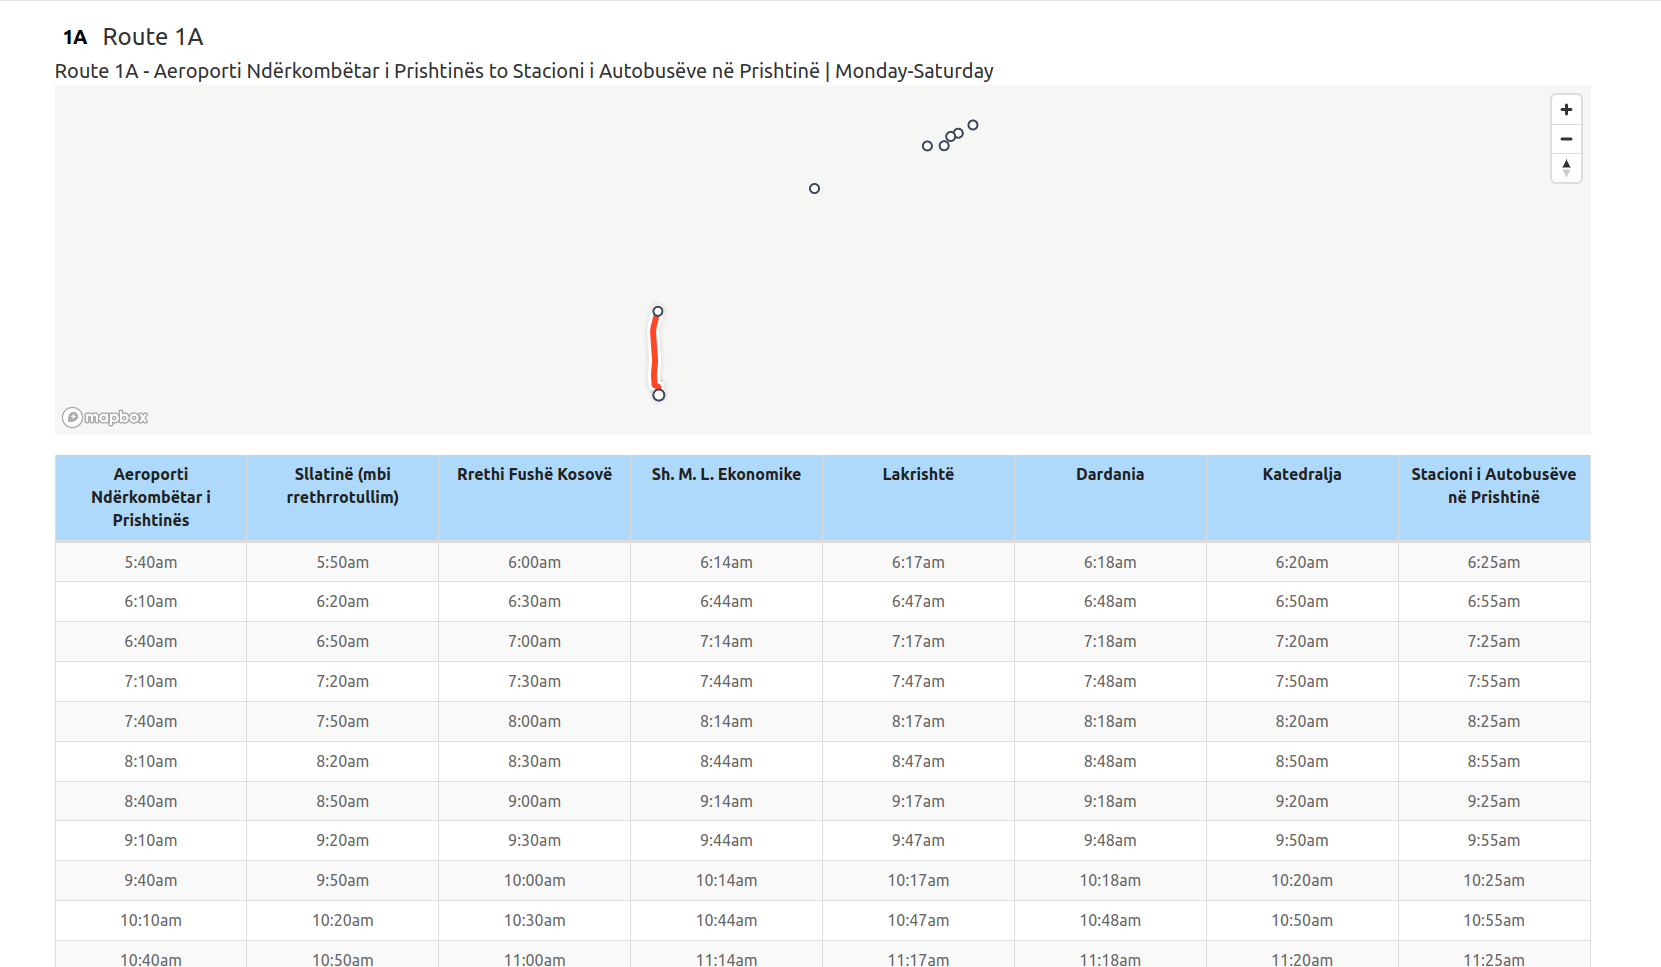
Task: Click 6:10am airport departure cell
Action: click(x=151, y=602)
